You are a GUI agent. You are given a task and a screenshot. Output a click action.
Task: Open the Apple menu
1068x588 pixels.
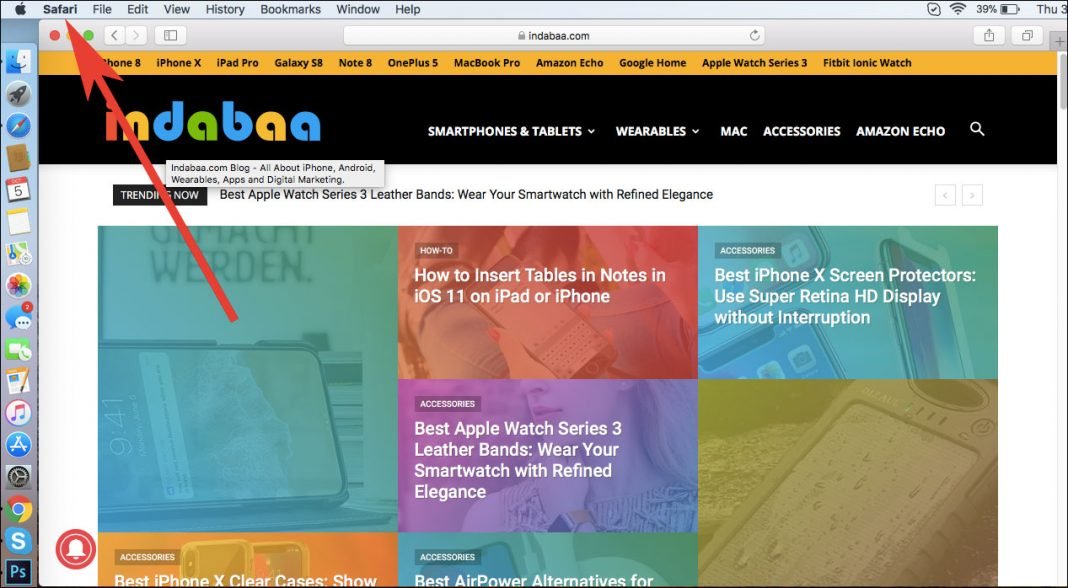coord(20,9)
